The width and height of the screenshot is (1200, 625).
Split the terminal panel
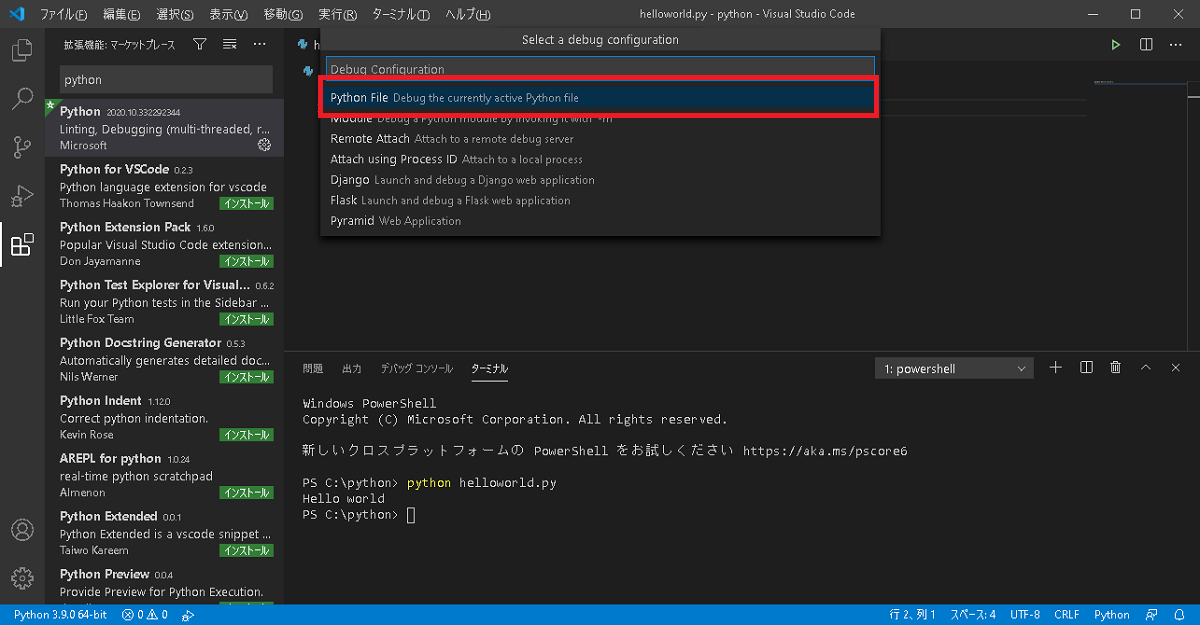tap(1085, 367)
